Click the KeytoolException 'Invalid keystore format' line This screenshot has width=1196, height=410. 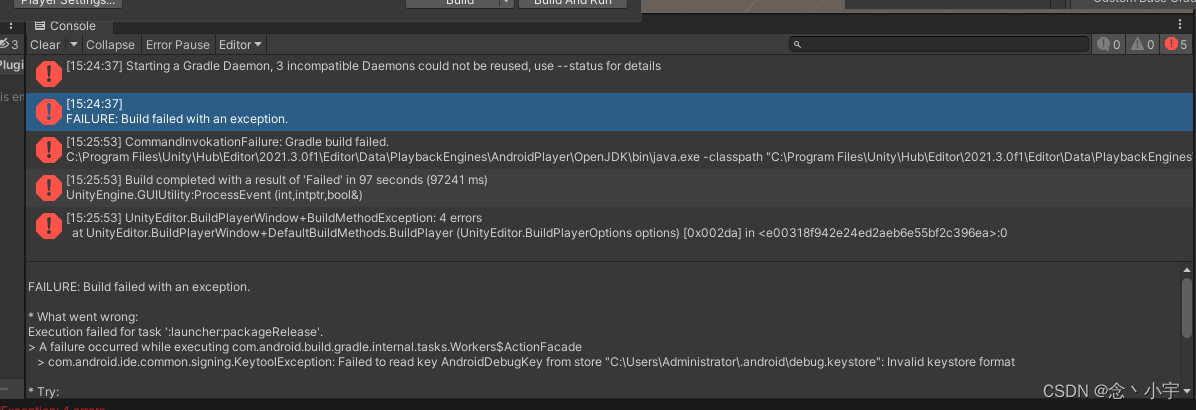(x=526, y=361)
